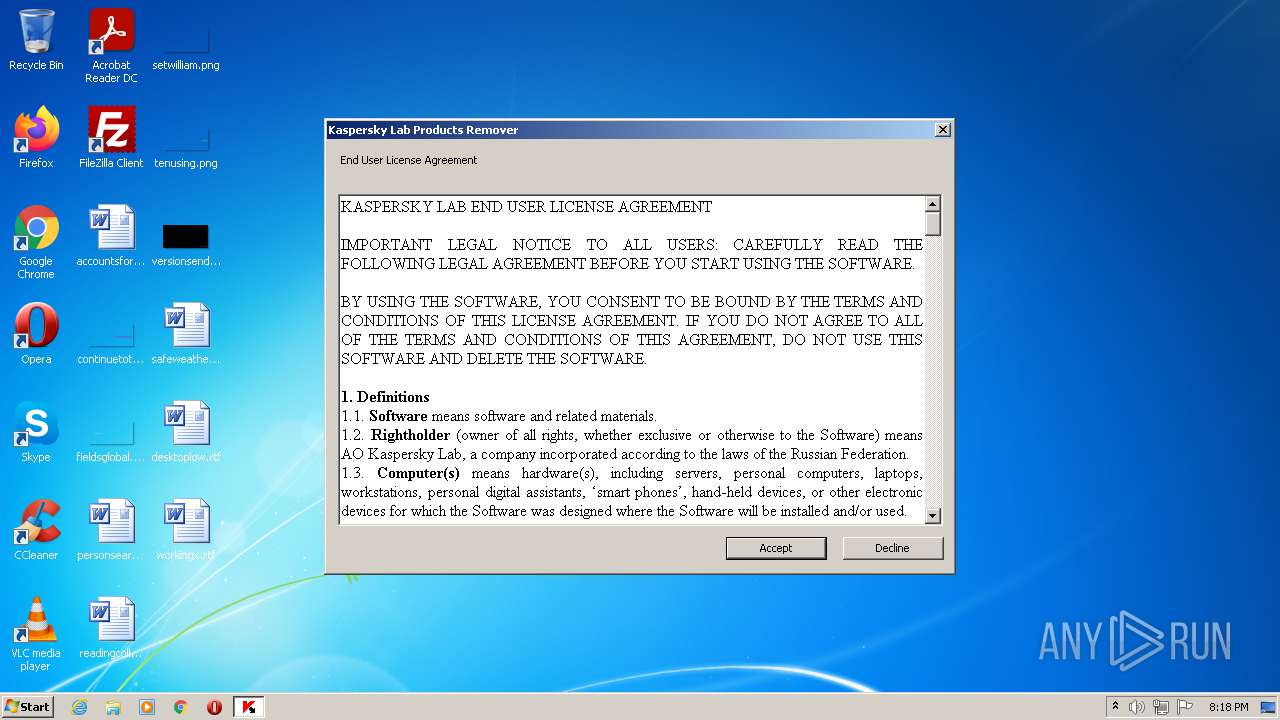Select the setwilliam.png desktop file
The image size is (1280, 720).
[x=186, y=45]
